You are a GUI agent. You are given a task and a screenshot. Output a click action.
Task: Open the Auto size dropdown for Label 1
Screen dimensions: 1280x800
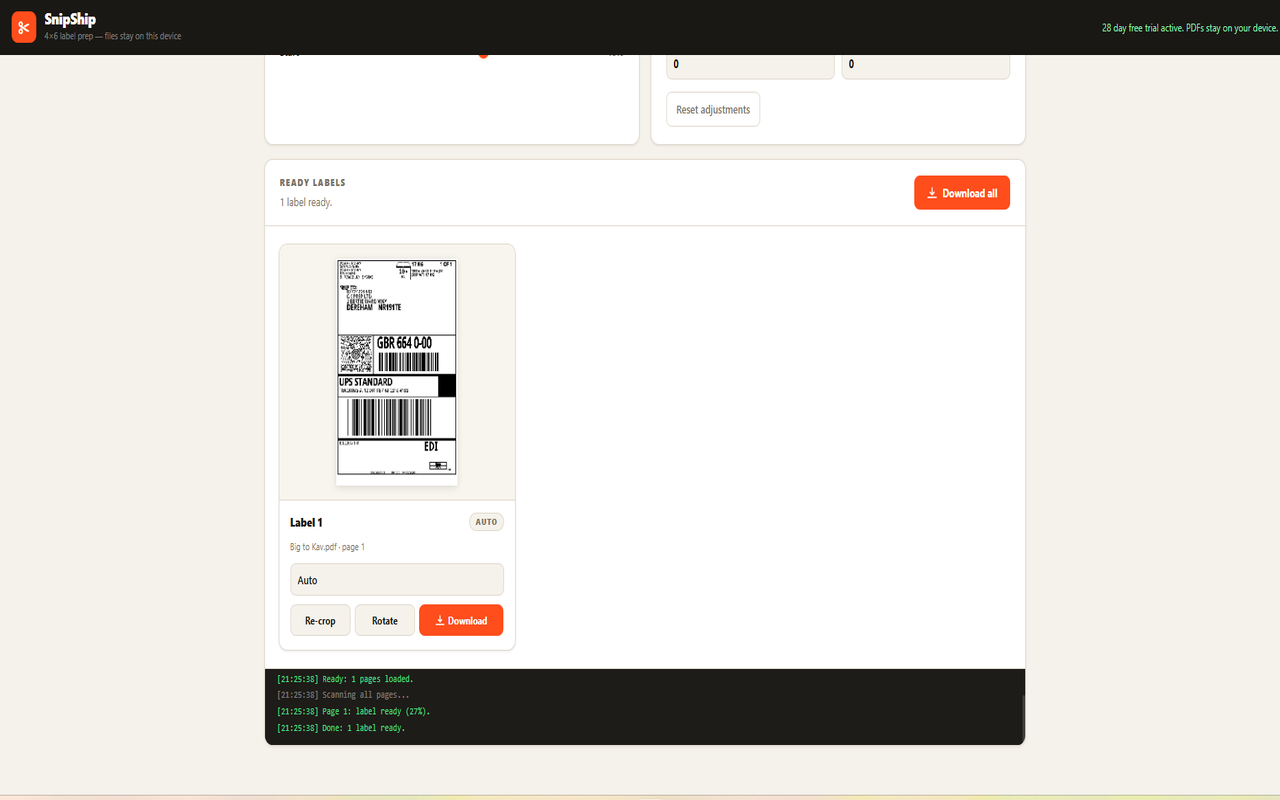(397, 580)
